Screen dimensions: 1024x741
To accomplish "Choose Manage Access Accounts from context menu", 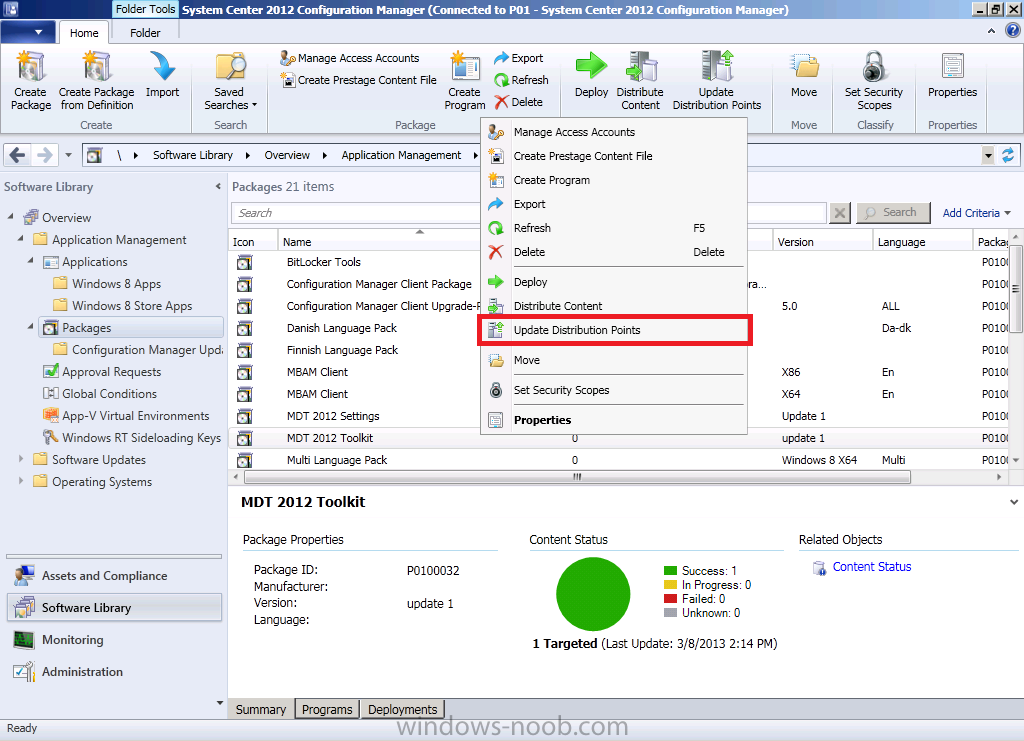I will [x=614, y=132].
